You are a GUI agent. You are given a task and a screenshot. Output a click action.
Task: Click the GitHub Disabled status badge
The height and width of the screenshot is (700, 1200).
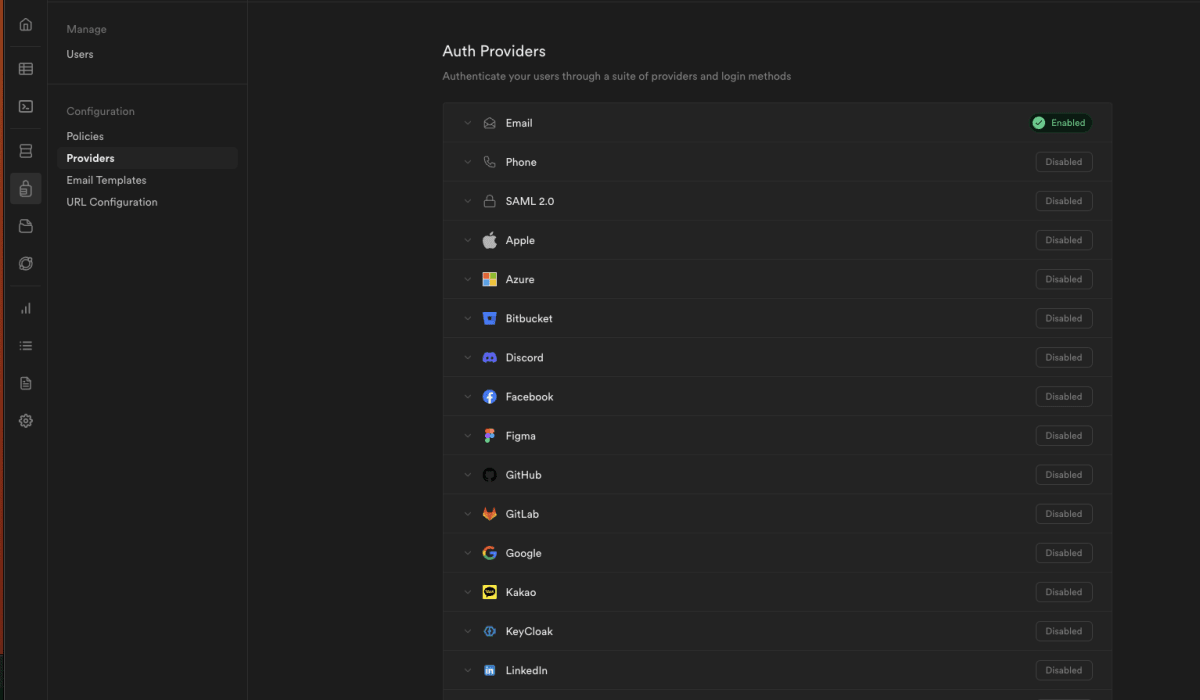point(1064,475)
